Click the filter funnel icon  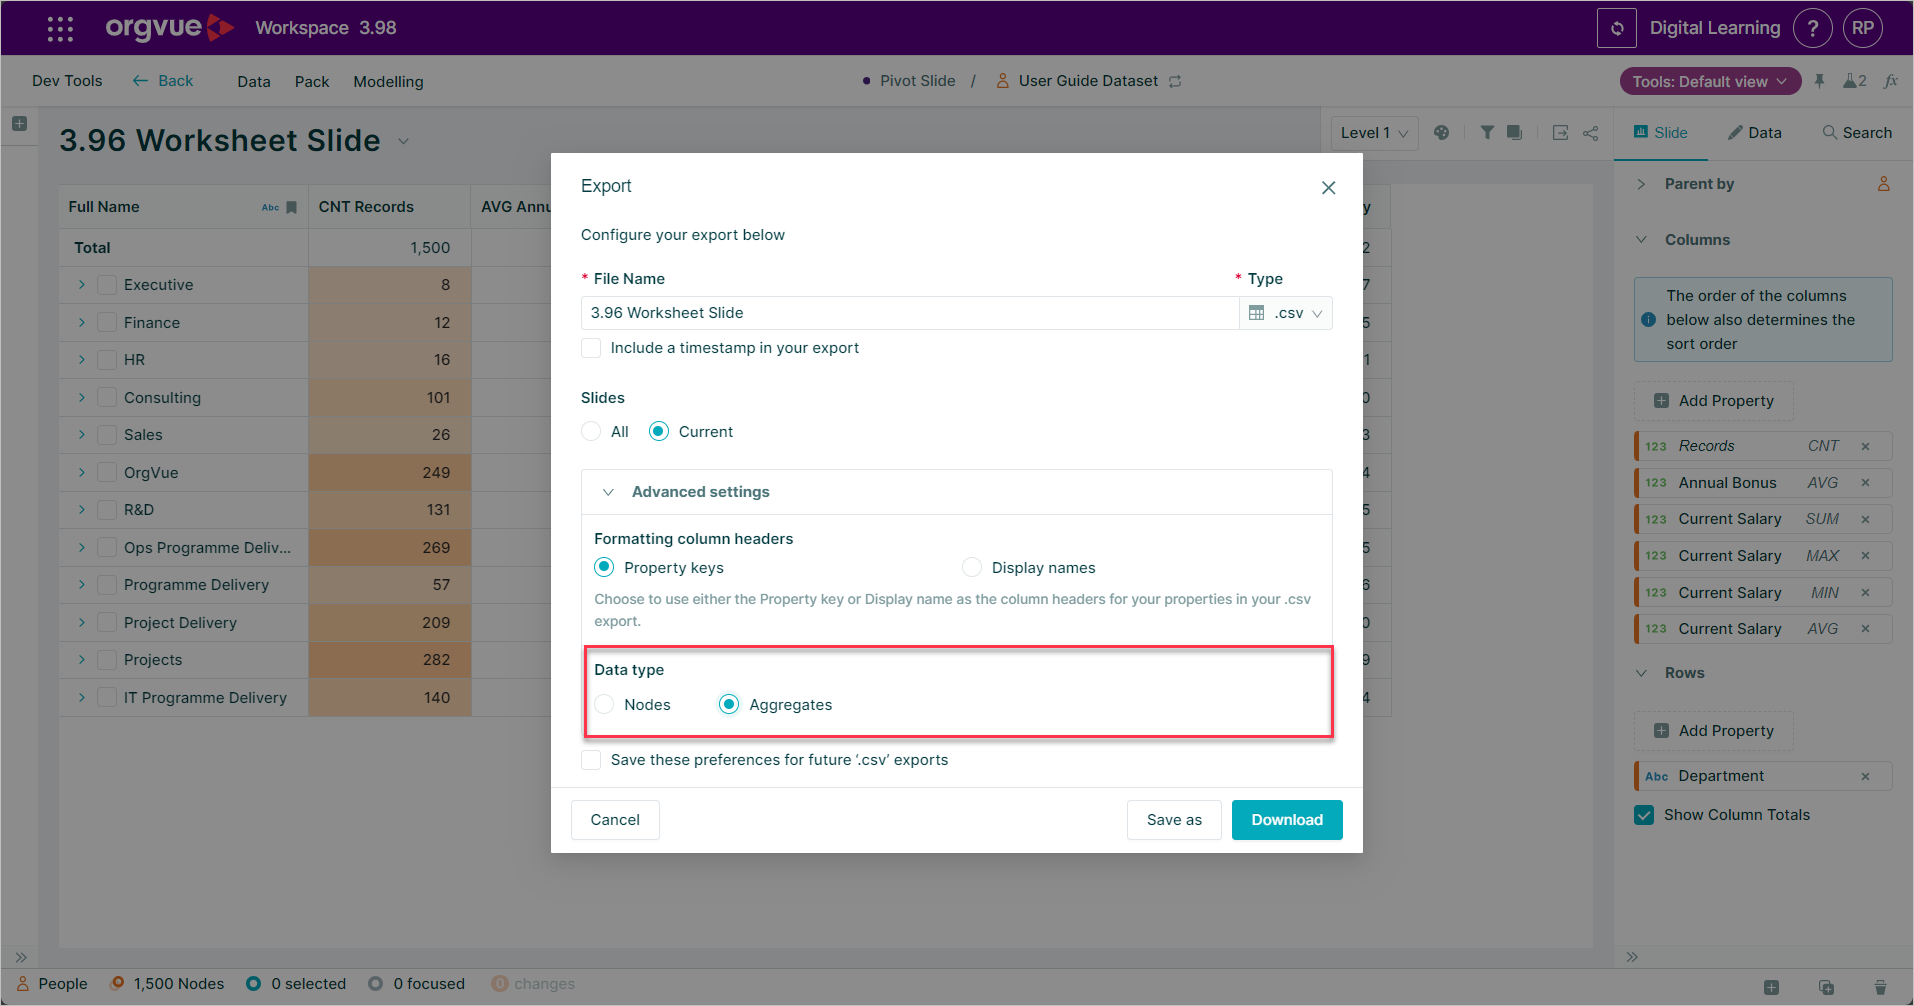(1487, 132)
